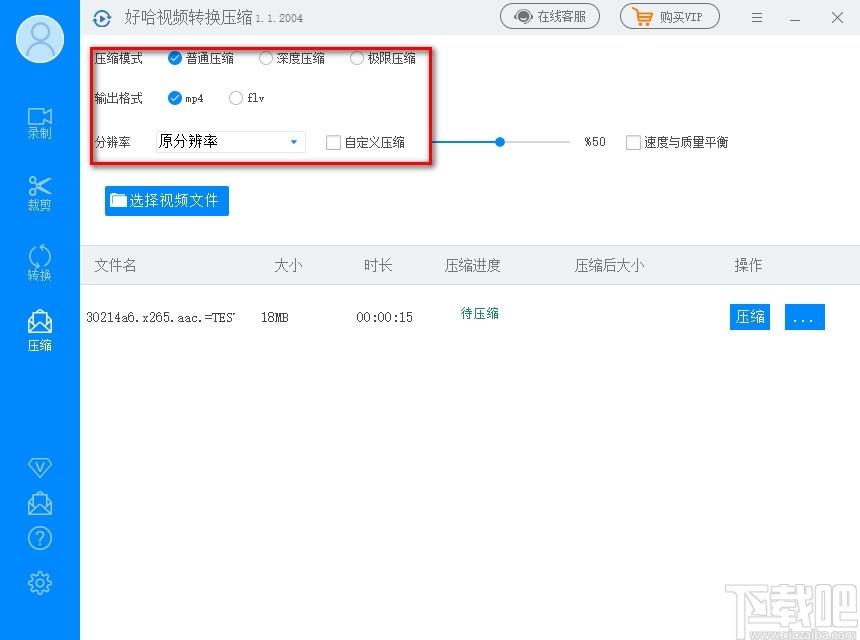Choose flv output format
The height and width of the screenshot is (640, 860).
point(247,98)
